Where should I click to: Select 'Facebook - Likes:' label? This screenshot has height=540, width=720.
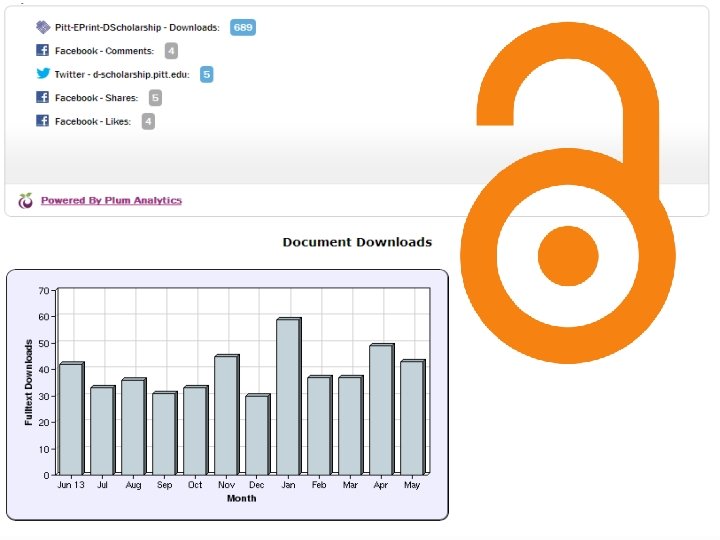pos(93,122)
